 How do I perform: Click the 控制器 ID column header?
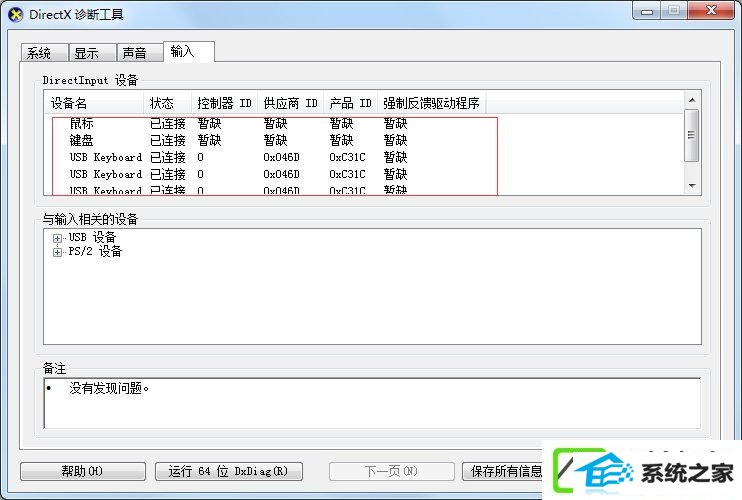225,103
